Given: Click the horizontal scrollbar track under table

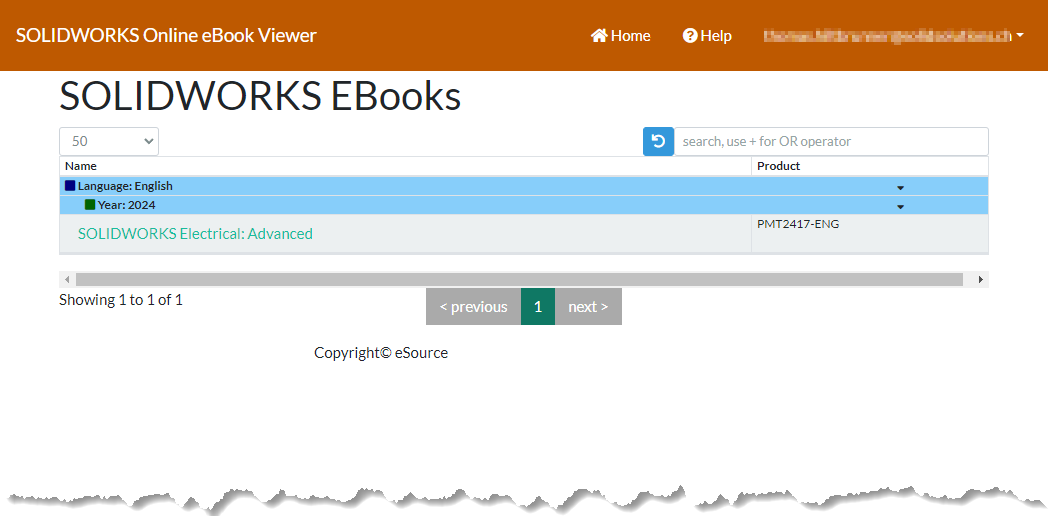Looking at the screenshot, I should [x=520, y=280].
